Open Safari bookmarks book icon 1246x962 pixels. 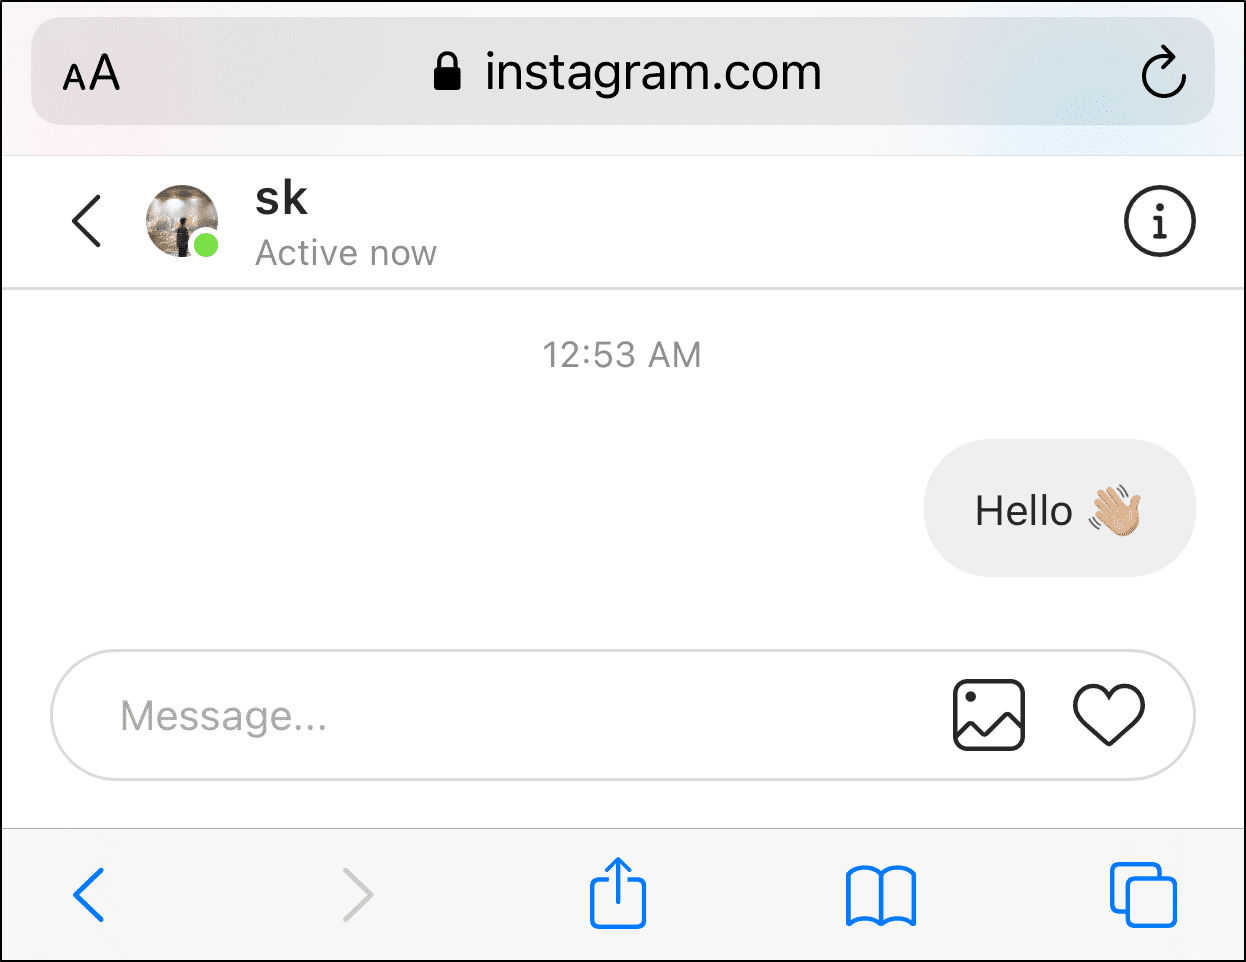coord(880,896)
